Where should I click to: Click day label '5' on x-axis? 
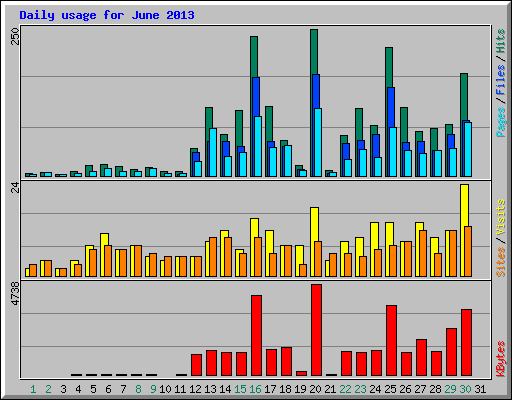(x=93, y=389)
